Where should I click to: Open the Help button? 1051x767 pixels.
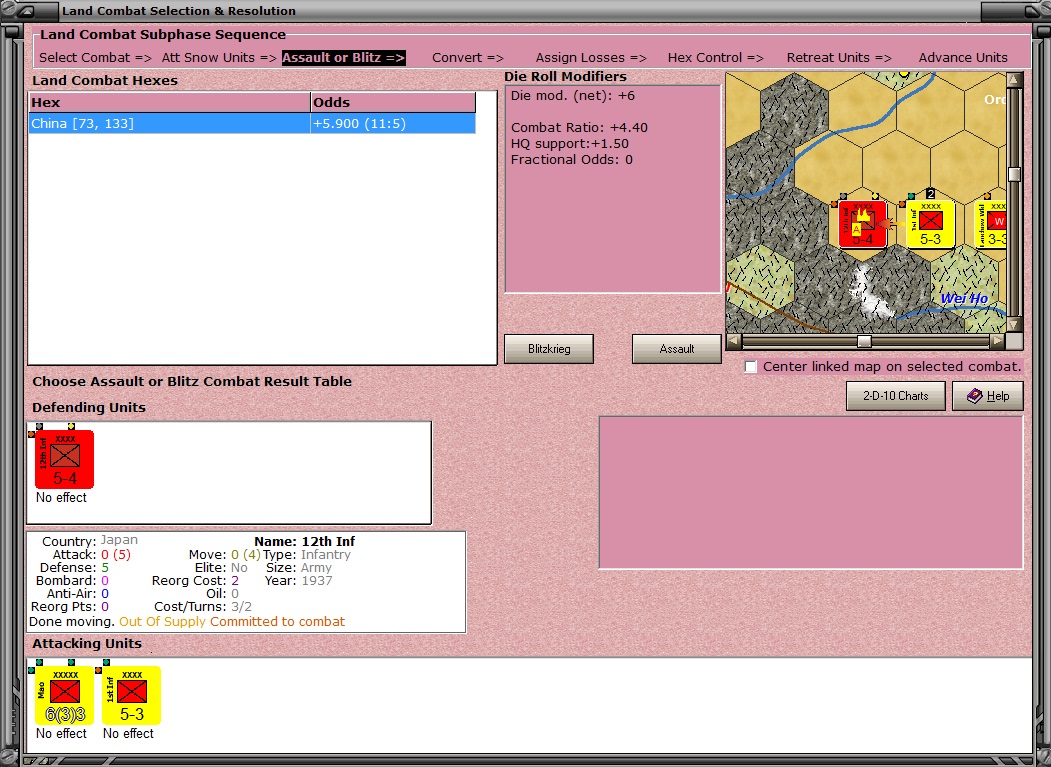[987, 396]
